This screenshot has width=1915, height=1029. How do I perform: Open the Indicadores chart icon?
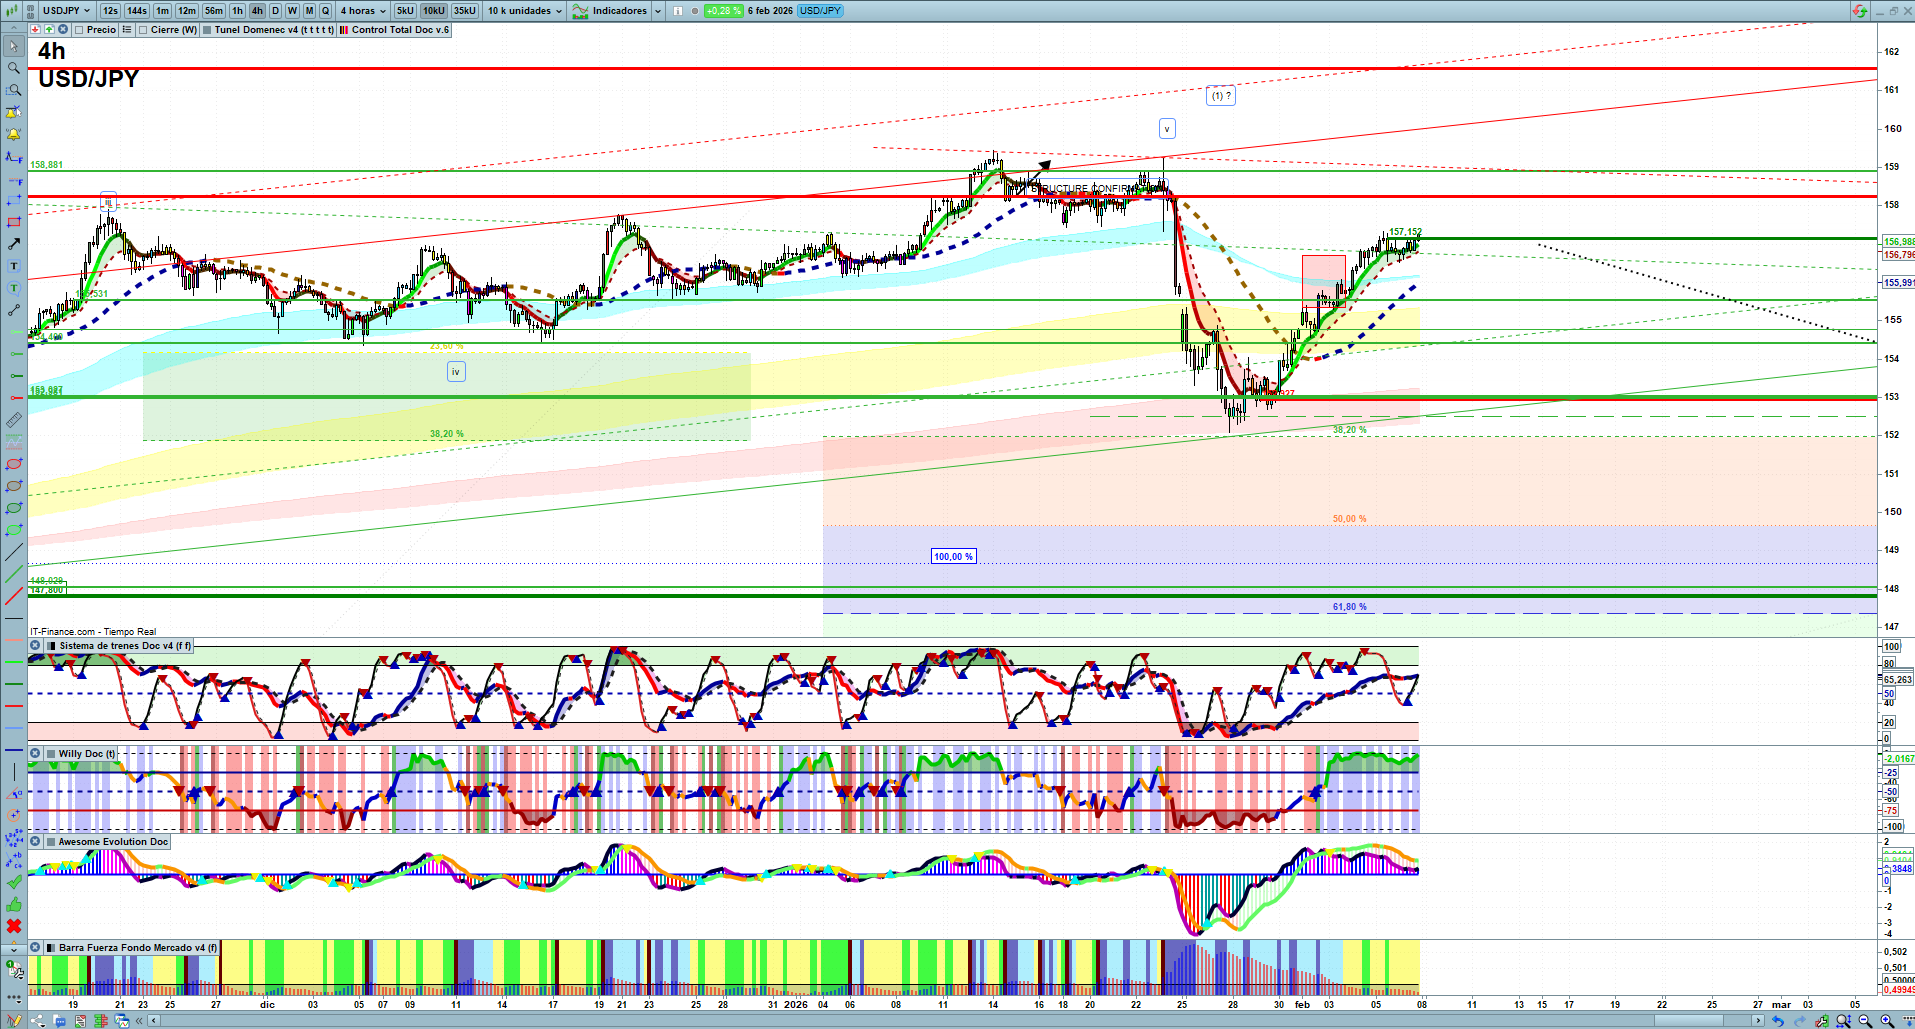[x=580, y=11]
